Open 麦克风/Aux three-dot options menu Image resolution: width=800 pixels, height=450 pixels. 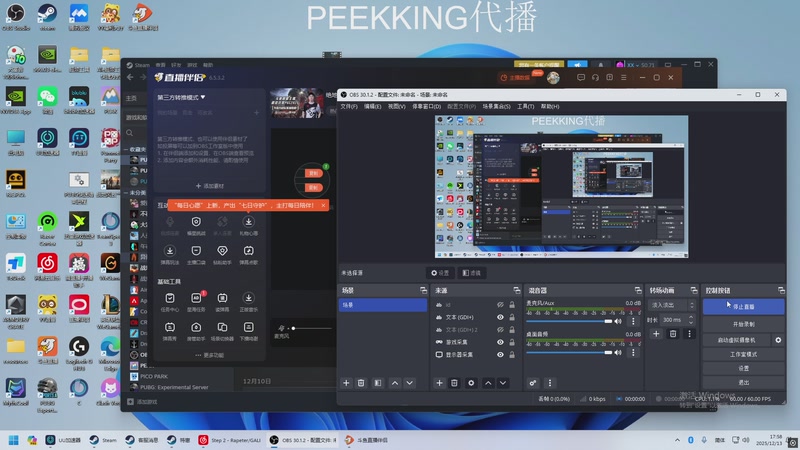633,321
